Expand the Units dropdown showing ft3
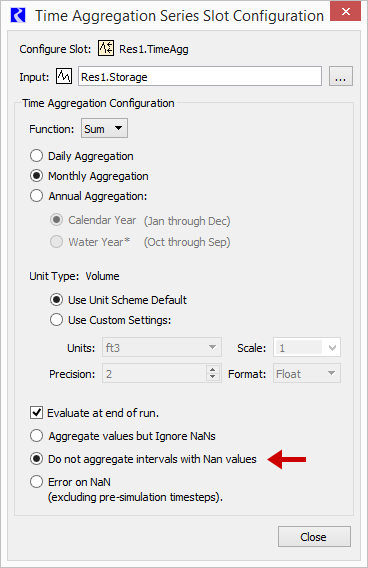This screenshot has height=568, width=368. click(162, 347)
